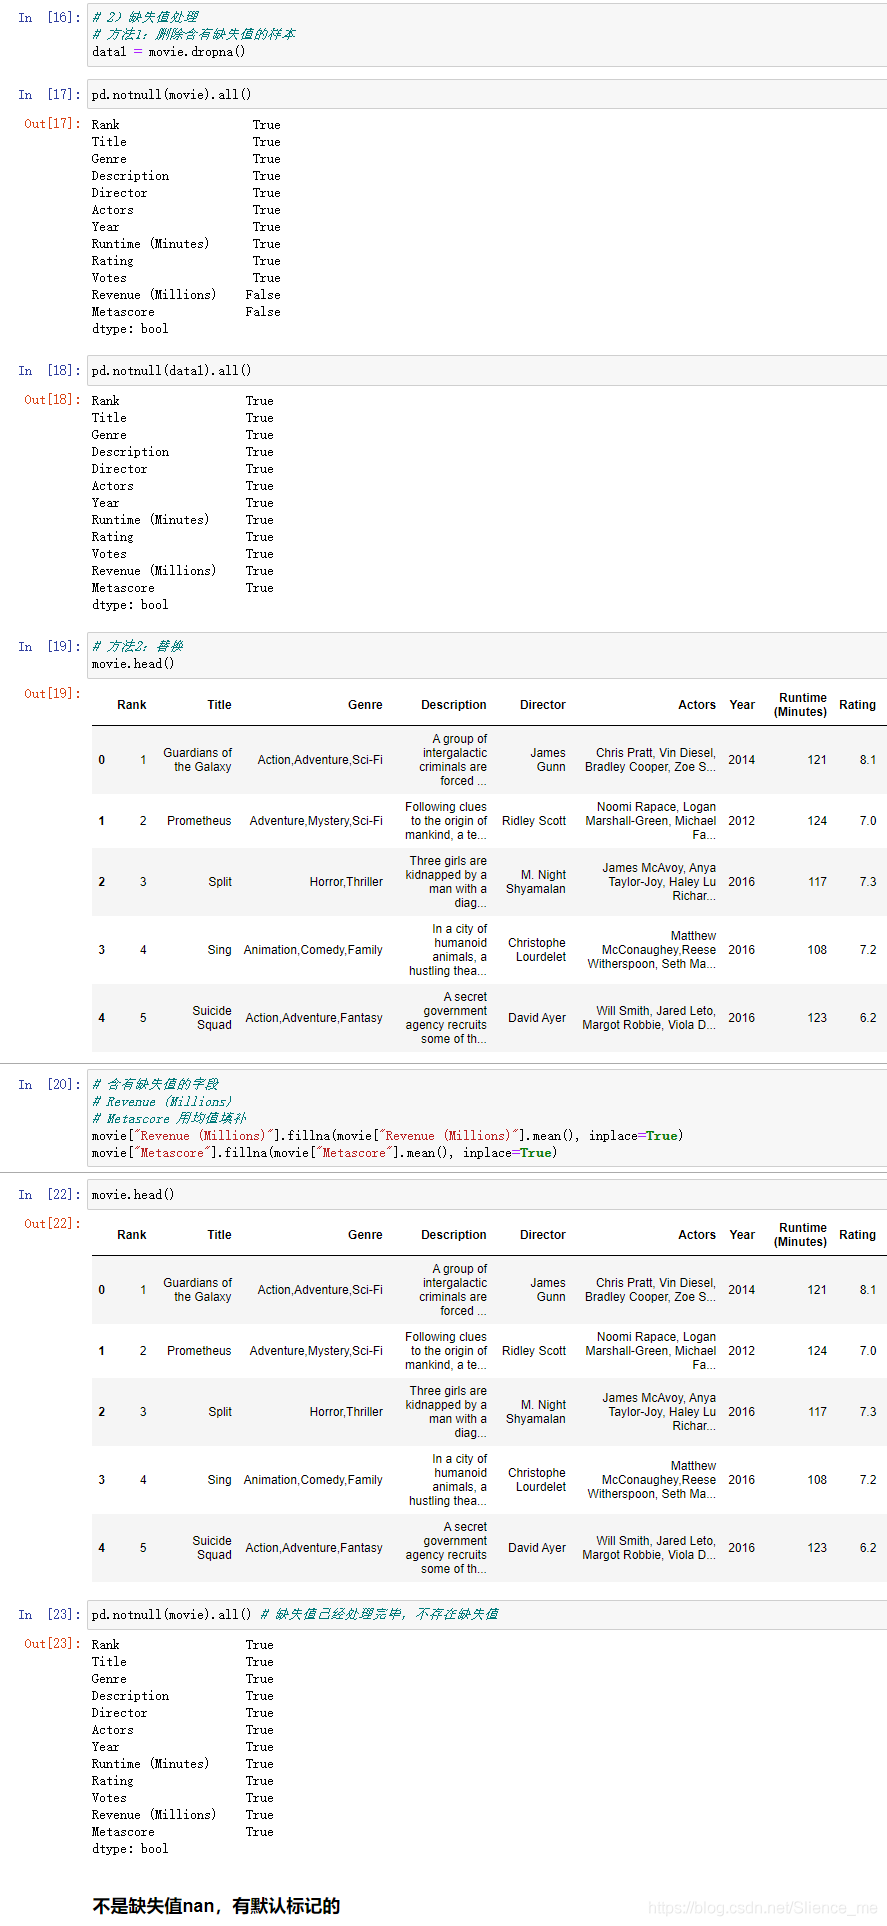The image size is (887, 1926).
Task: Click 'James Gunn' director in Out[22] table
Action: coord(548,1290)
